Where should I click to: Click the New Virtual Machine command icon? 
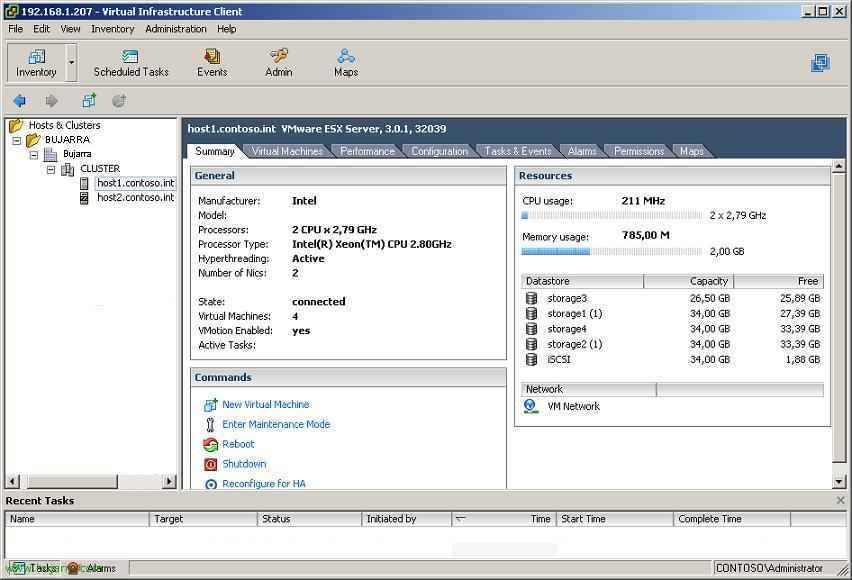click(210, 405)
